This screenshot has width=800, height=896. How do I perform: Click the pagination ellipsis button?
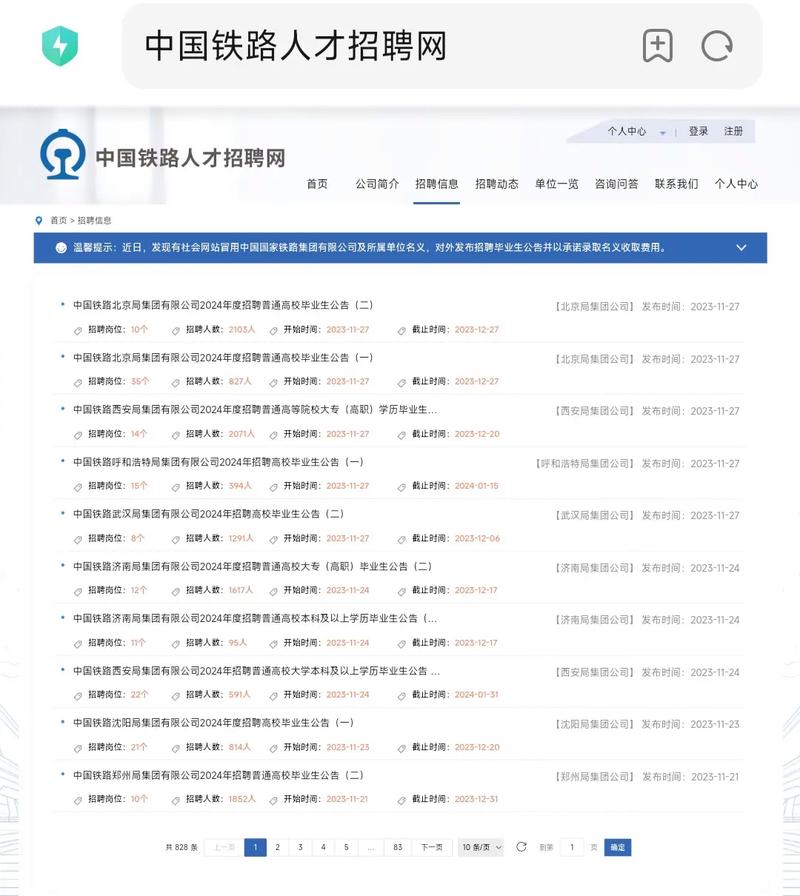(371, 847)
